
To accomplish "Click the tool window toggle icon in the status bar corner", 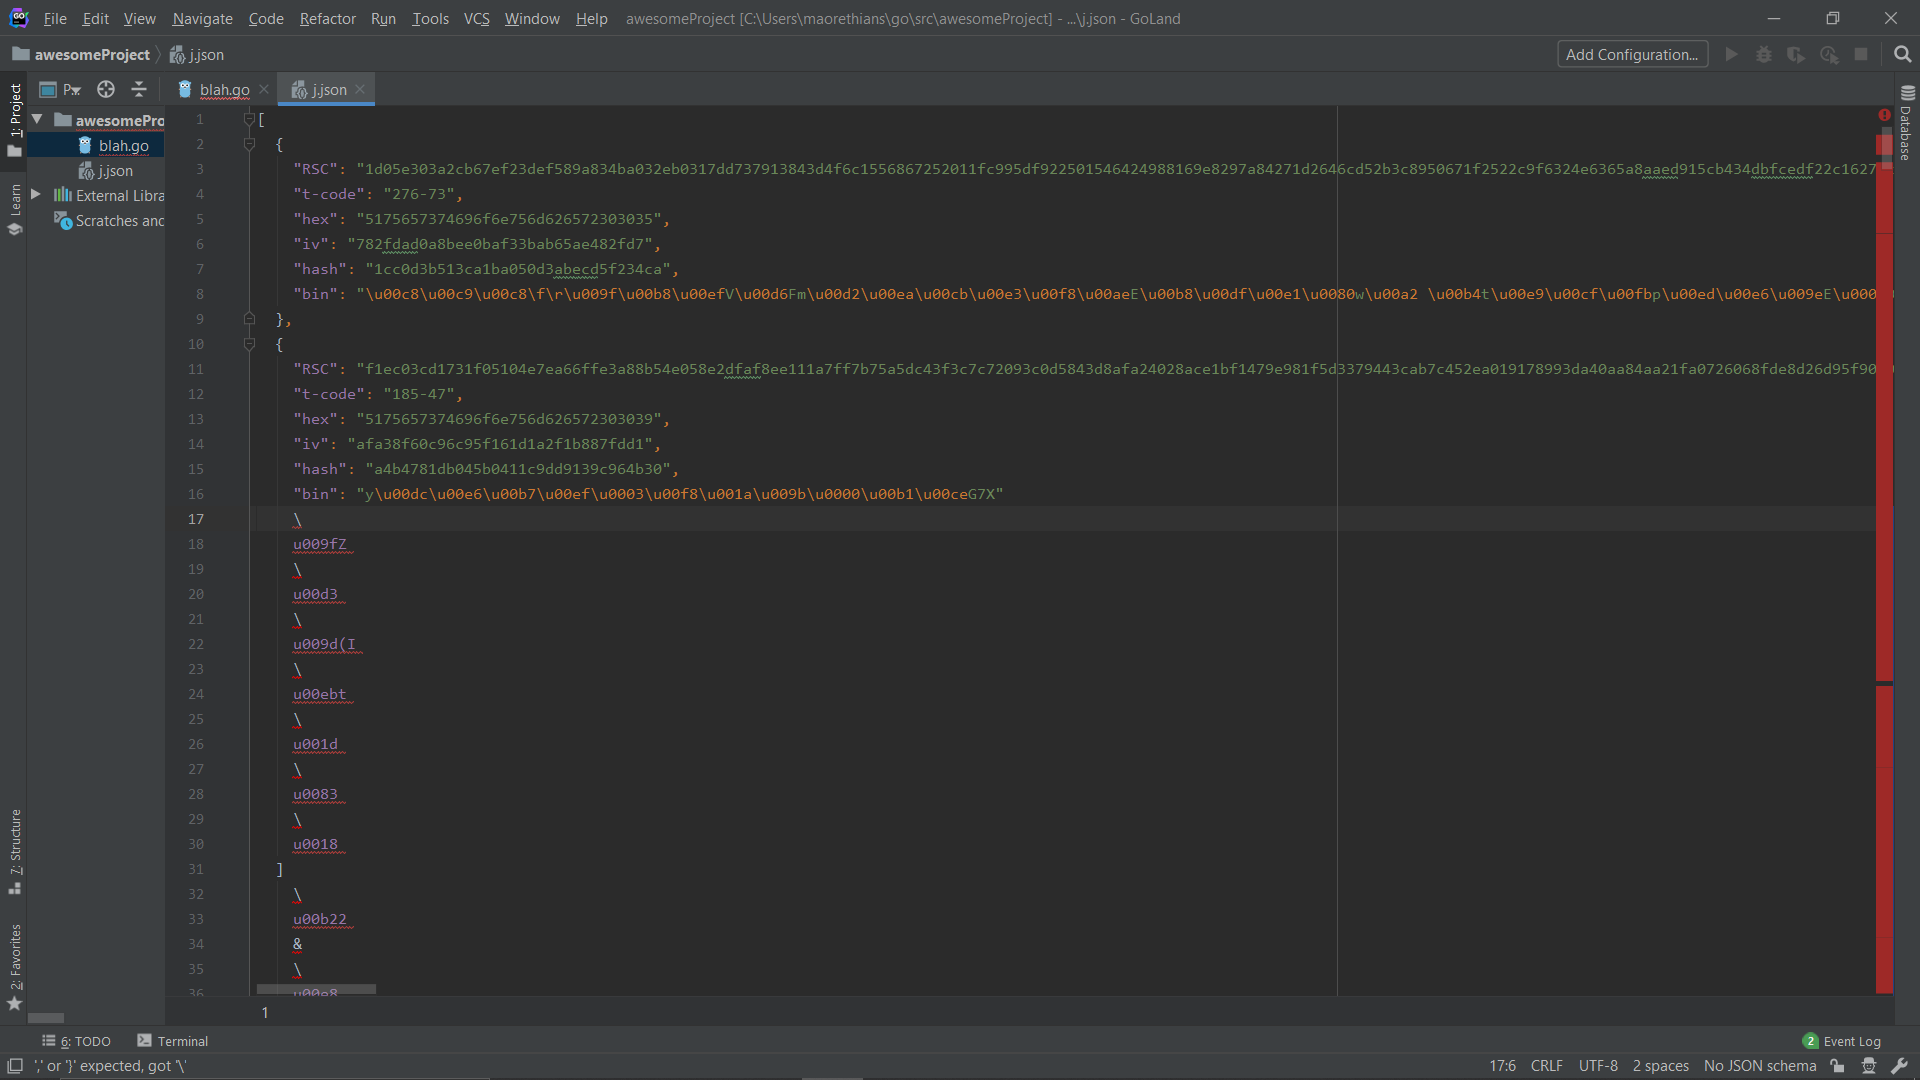I will tap(15, 1066).
